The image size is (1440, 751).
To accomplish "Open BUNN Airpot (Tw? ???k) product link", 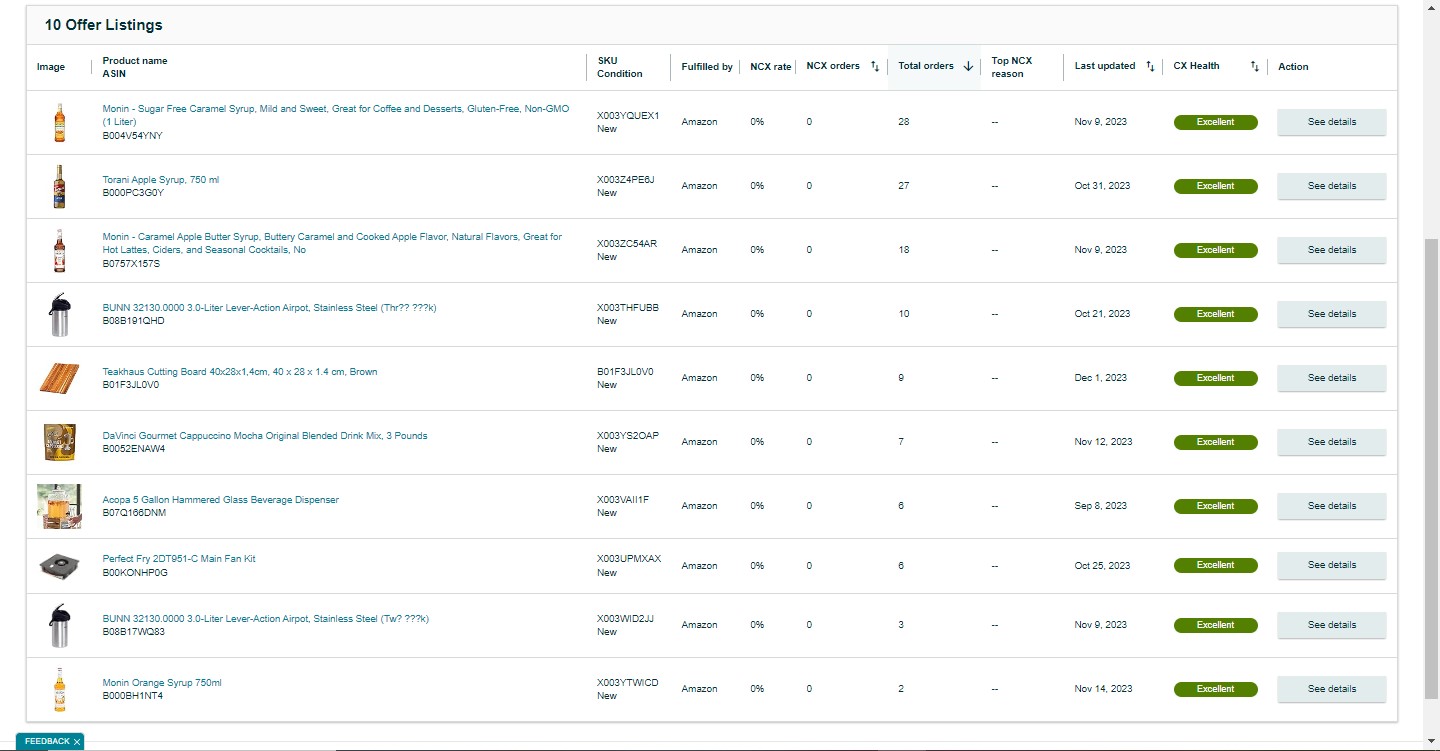I will [266, 619].
